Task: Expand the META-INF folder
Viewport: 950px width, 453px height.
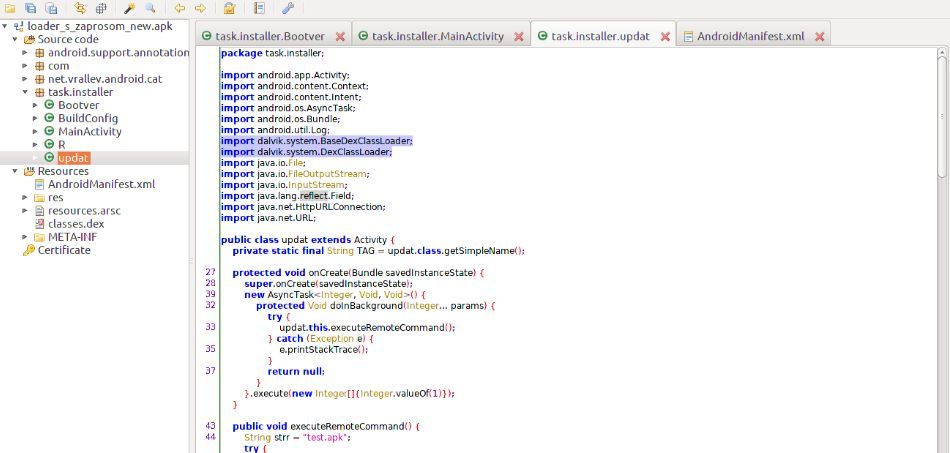Action: [x=25, y=237]
